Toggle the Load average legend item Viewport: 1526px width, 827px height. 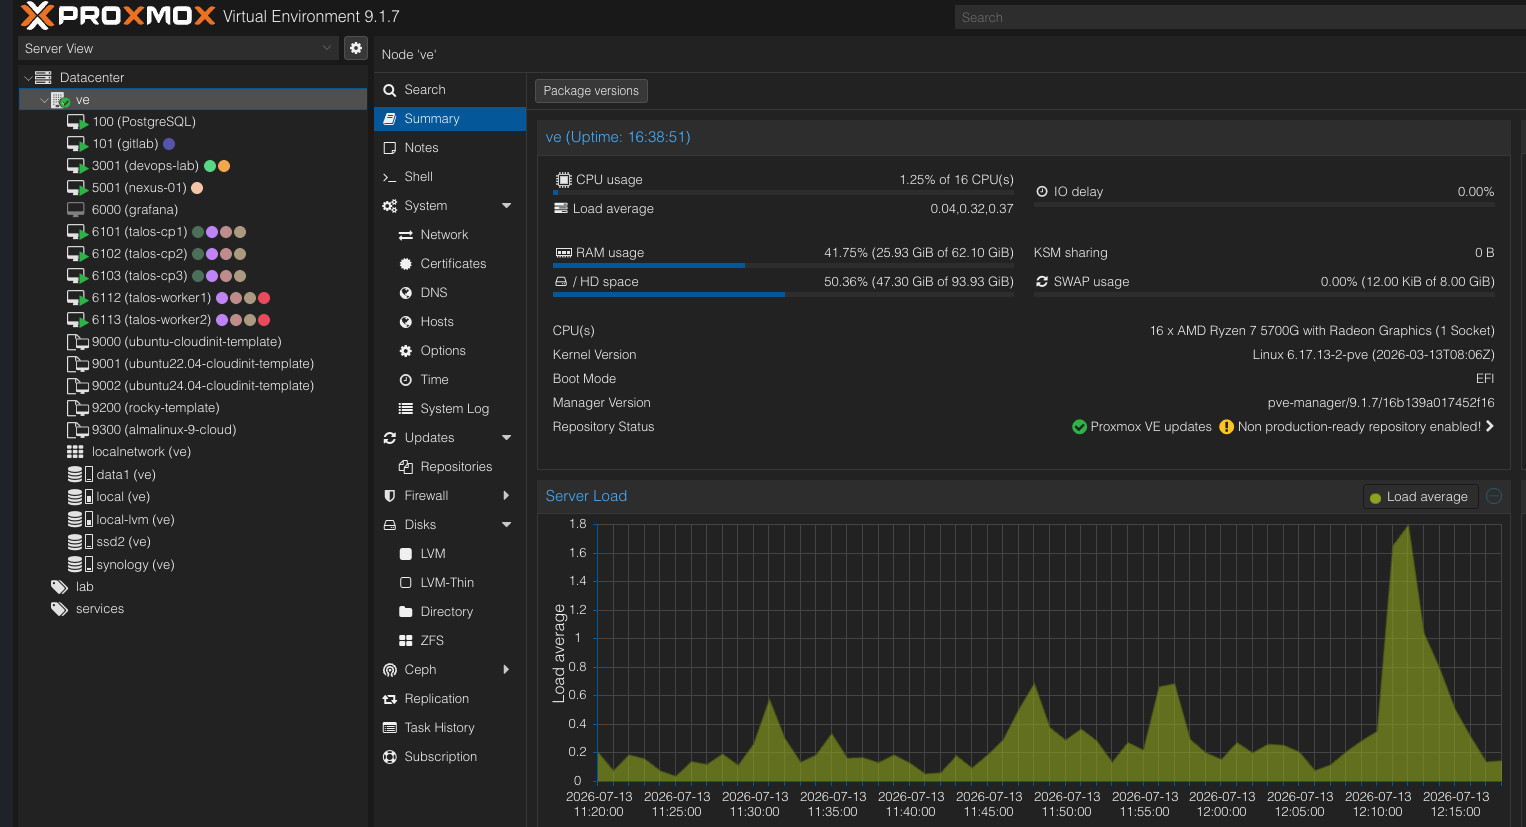[1420, 497]
